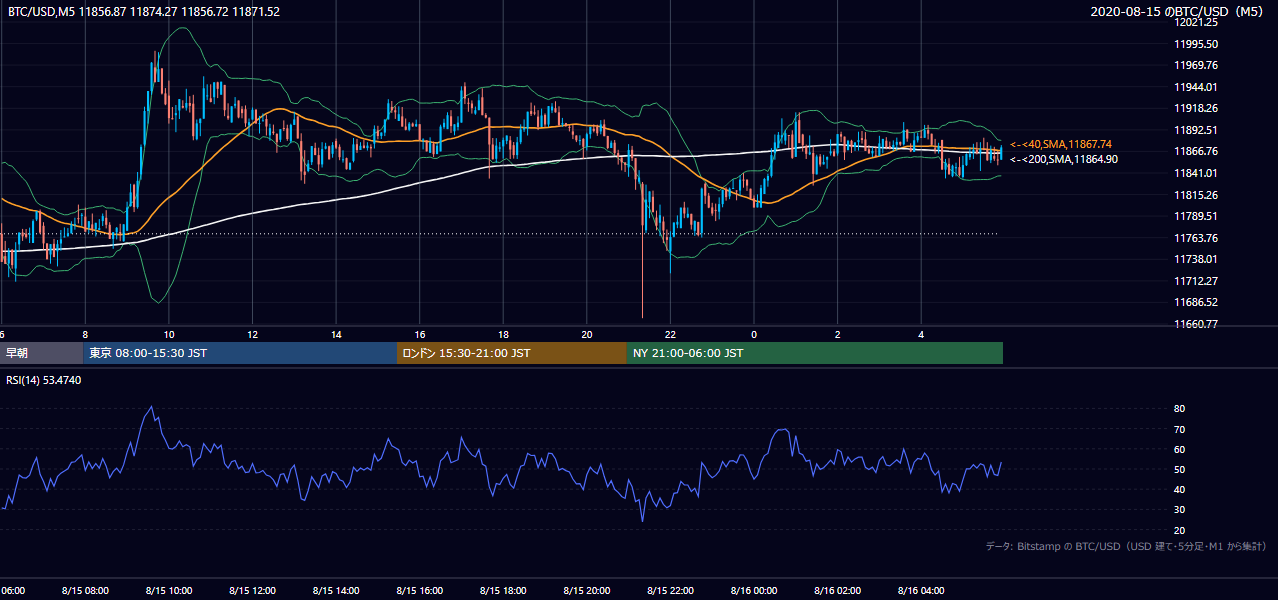Click the 8/15 10:00 date label

pos(169,591)
